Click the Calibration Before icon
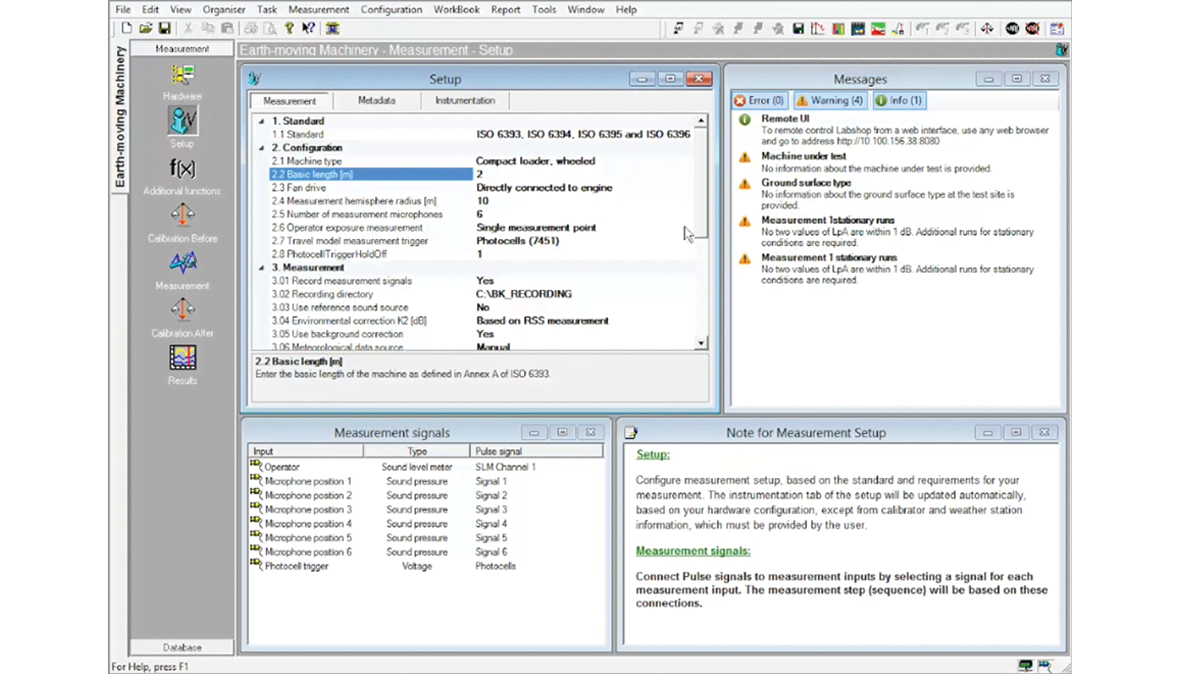This screenshot has height=674, width=1180. pyautogui.click(x=182, y=216)
